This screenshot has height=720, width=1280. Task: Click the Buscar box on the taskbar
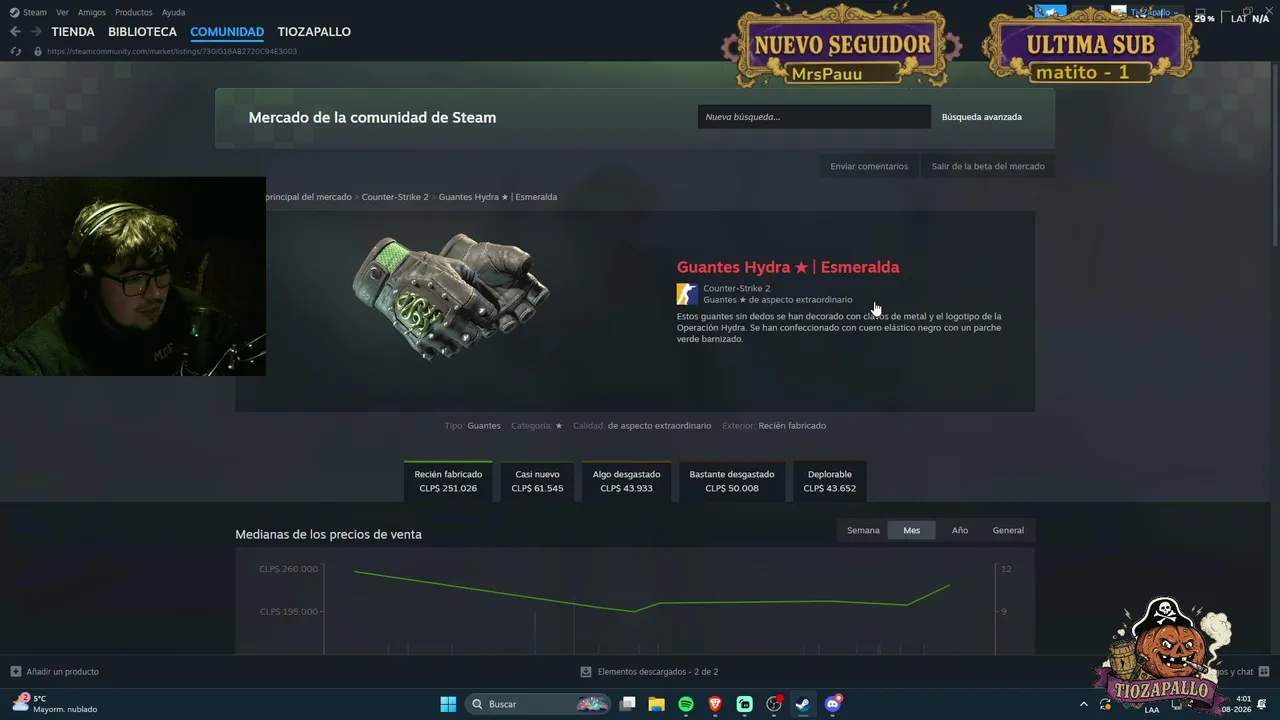click(x=538, y=704)
